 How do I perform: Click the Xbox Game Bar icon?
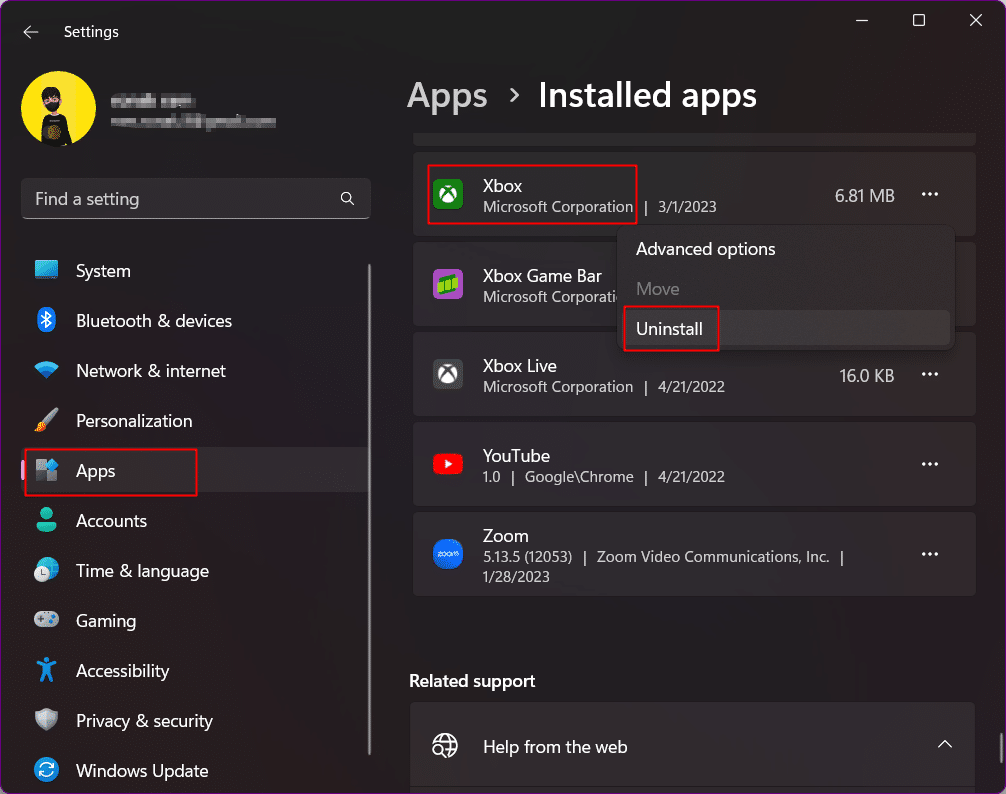(448, 284)
